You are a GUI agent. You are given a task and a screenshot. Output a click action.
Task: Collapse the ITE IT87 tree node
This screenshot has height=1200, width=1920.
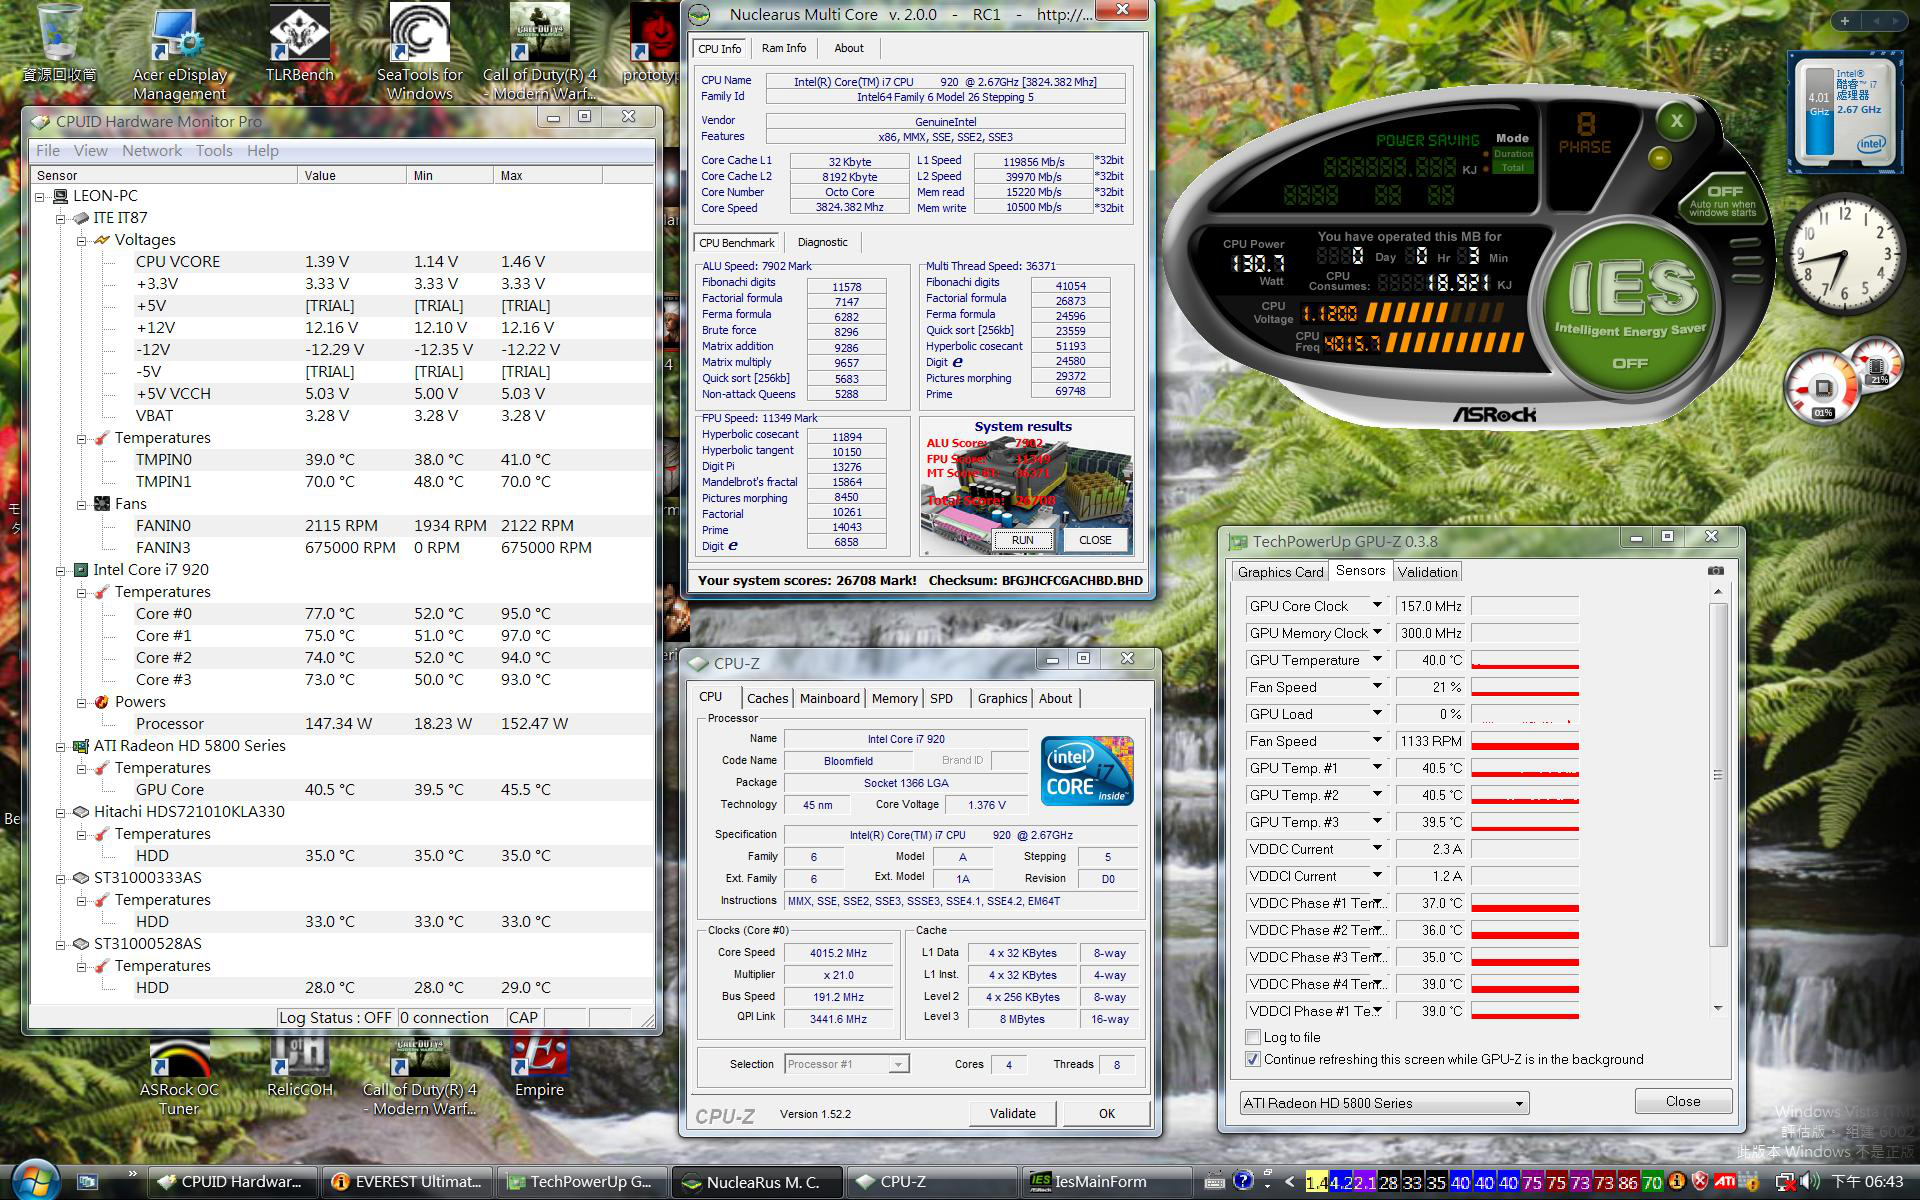pos(61,219)
